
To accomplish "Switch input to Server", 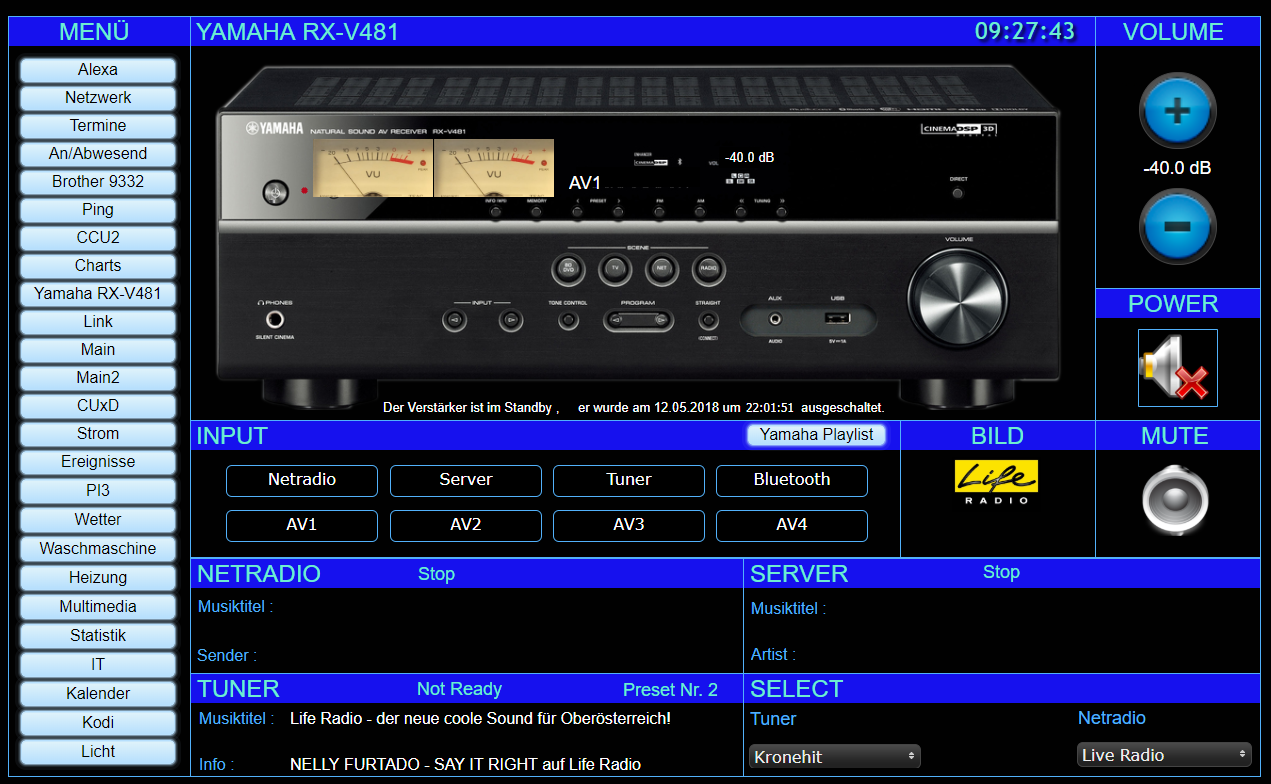I will pos(466,480).
